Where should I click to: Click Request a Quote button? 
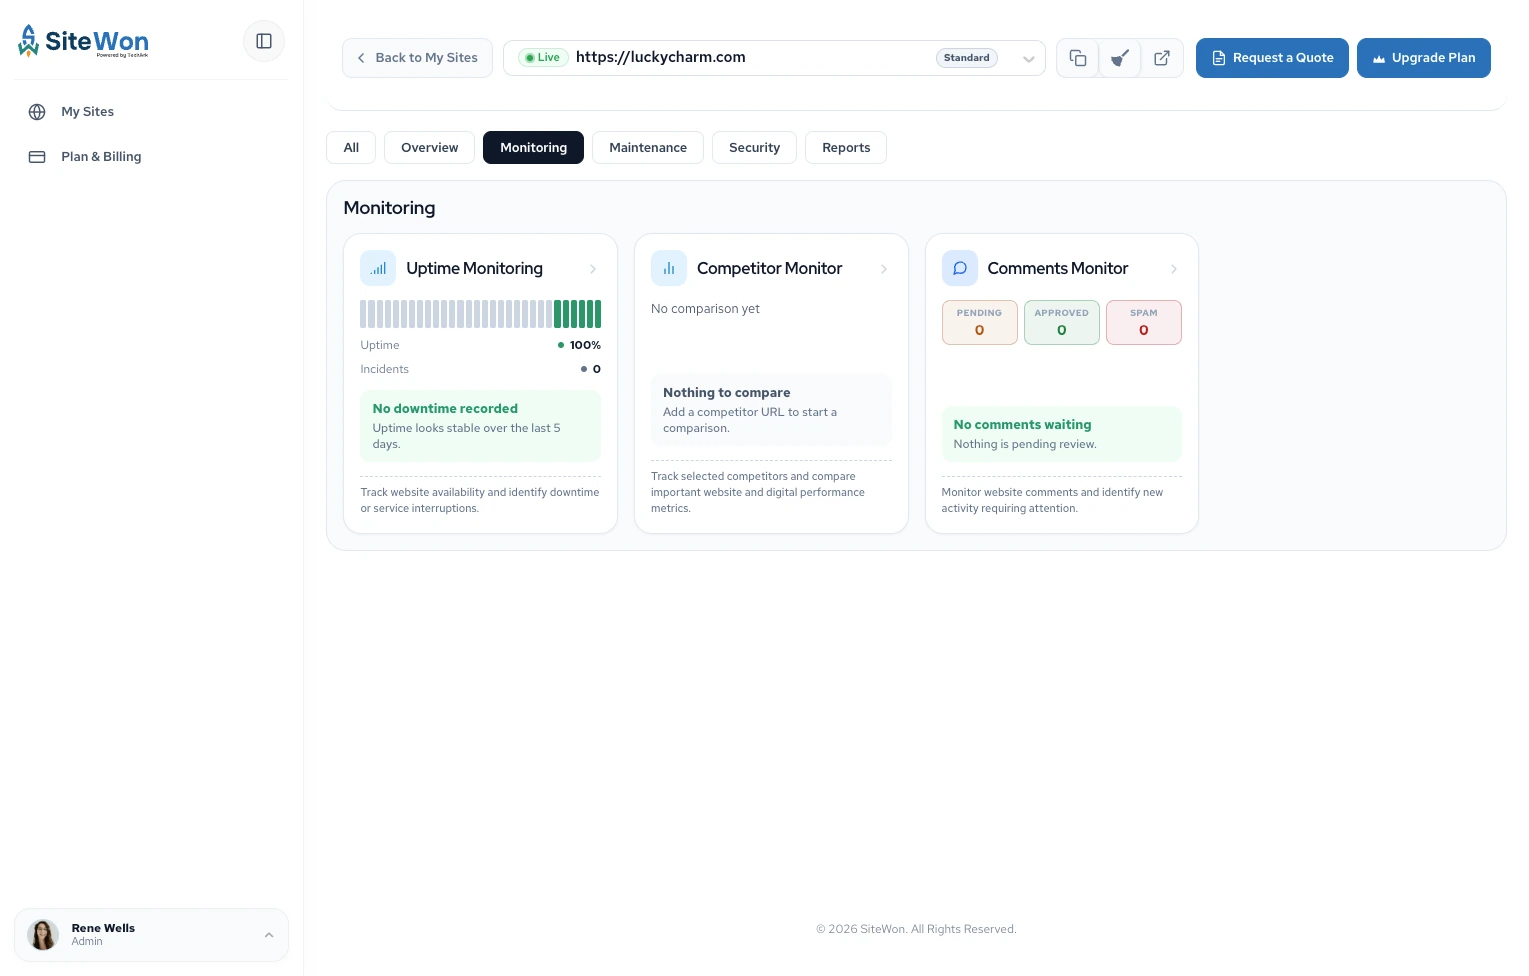coord(1272,58)
